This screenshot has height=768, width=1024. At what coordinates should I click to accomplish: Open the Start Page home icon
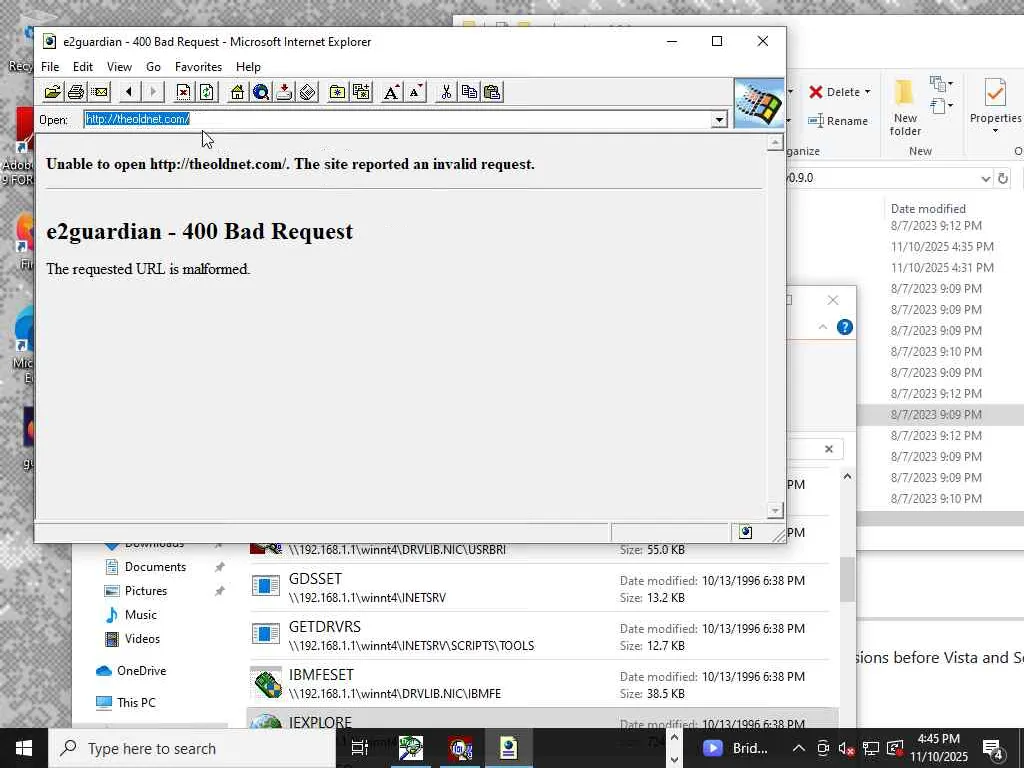coord(237,92)
